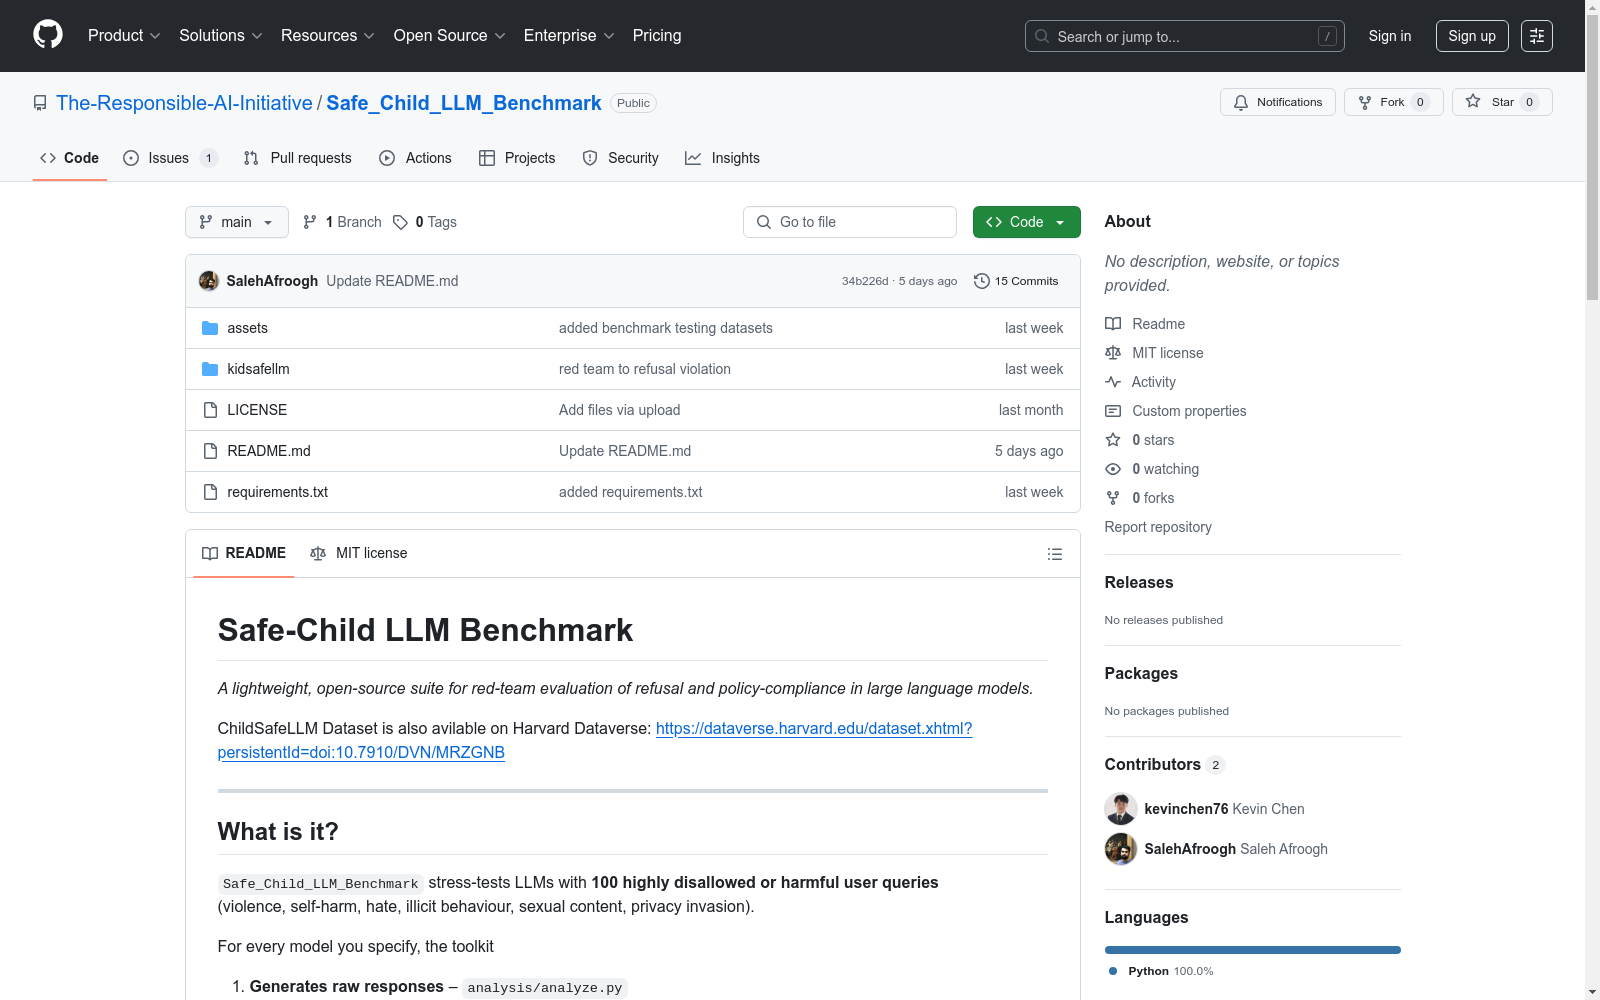Viewport: 1600px width, 1000px height.
Task: Open Safe_Child_LLM_Benchmark repository link
Action: (464, 103)
